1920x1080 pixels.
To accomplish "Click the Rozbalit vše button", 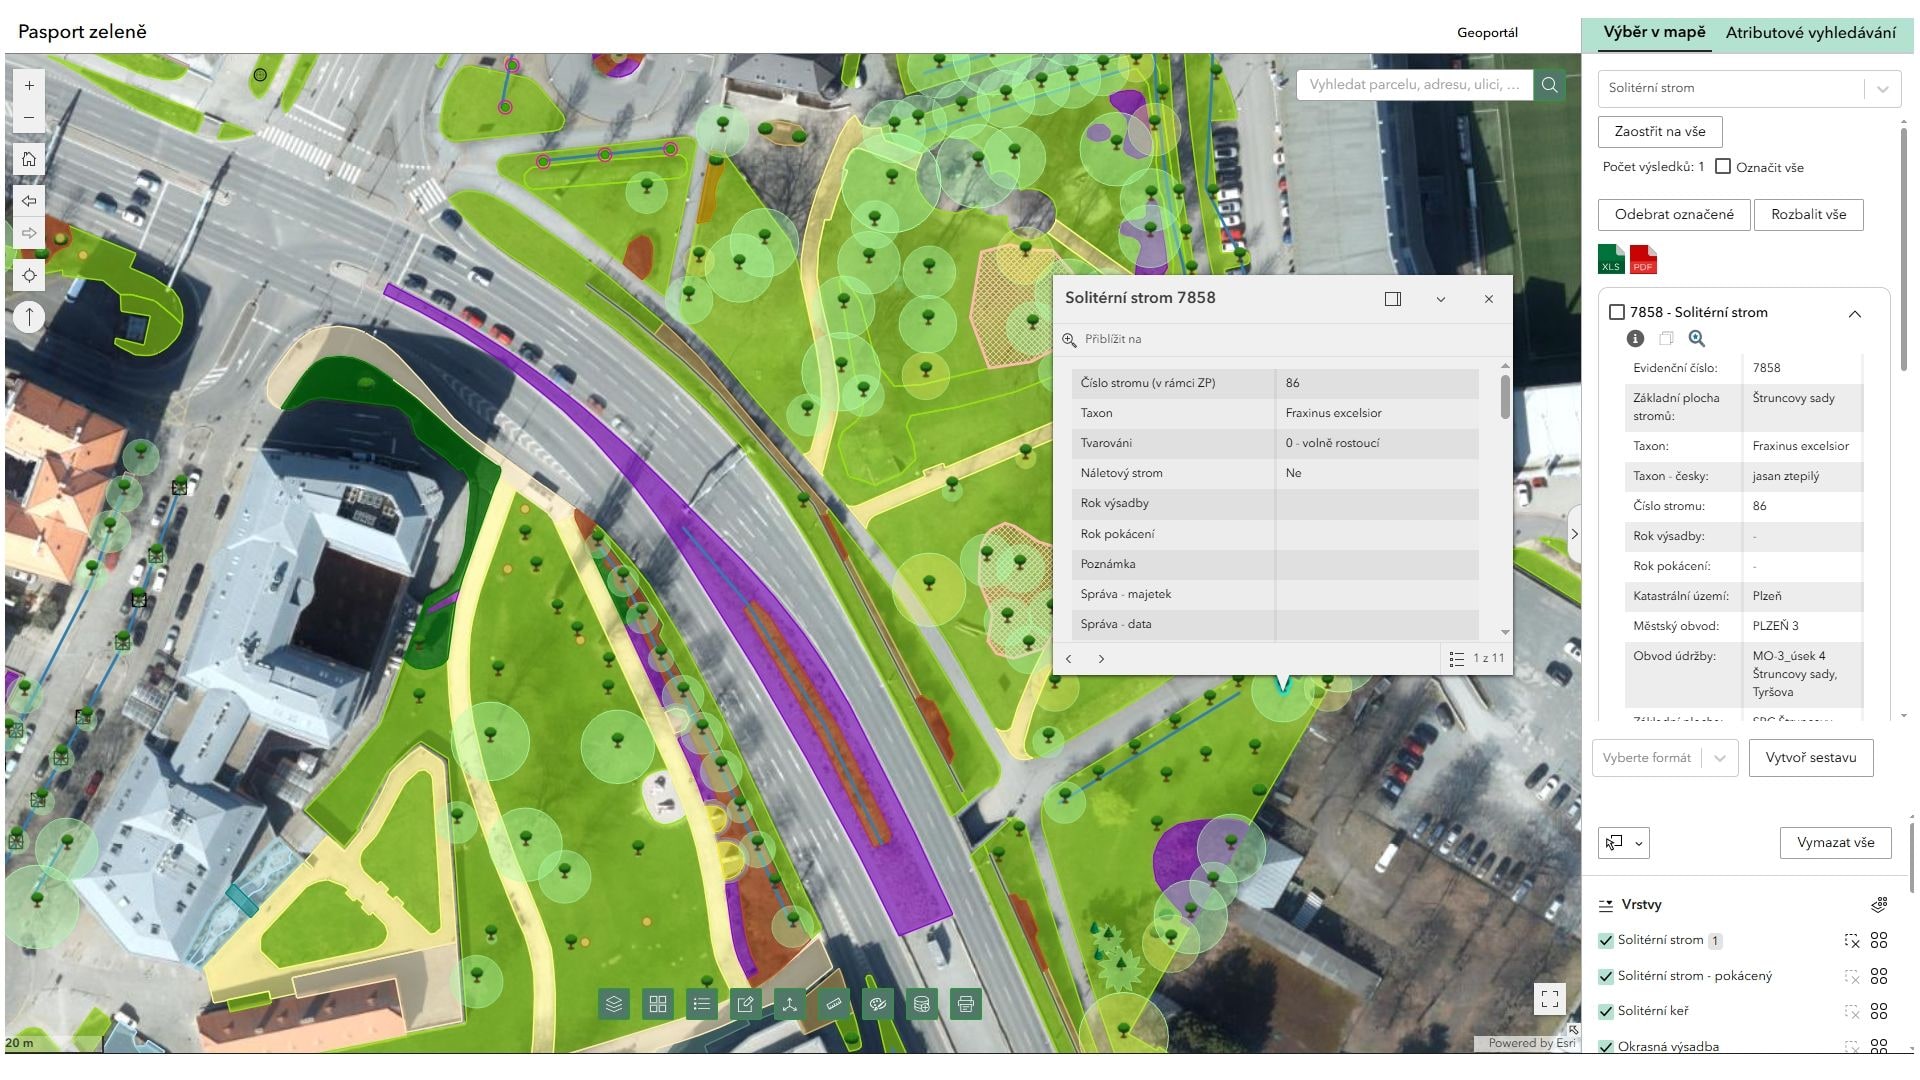I will coord(1808,215).
